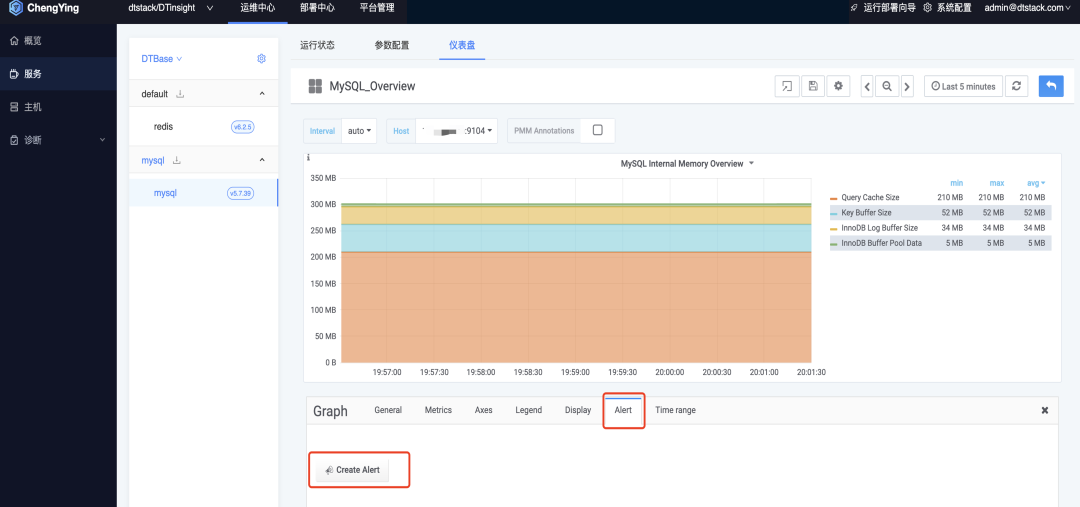
Task: Open dashboard settings gear icon
Action: click(838, 86)
